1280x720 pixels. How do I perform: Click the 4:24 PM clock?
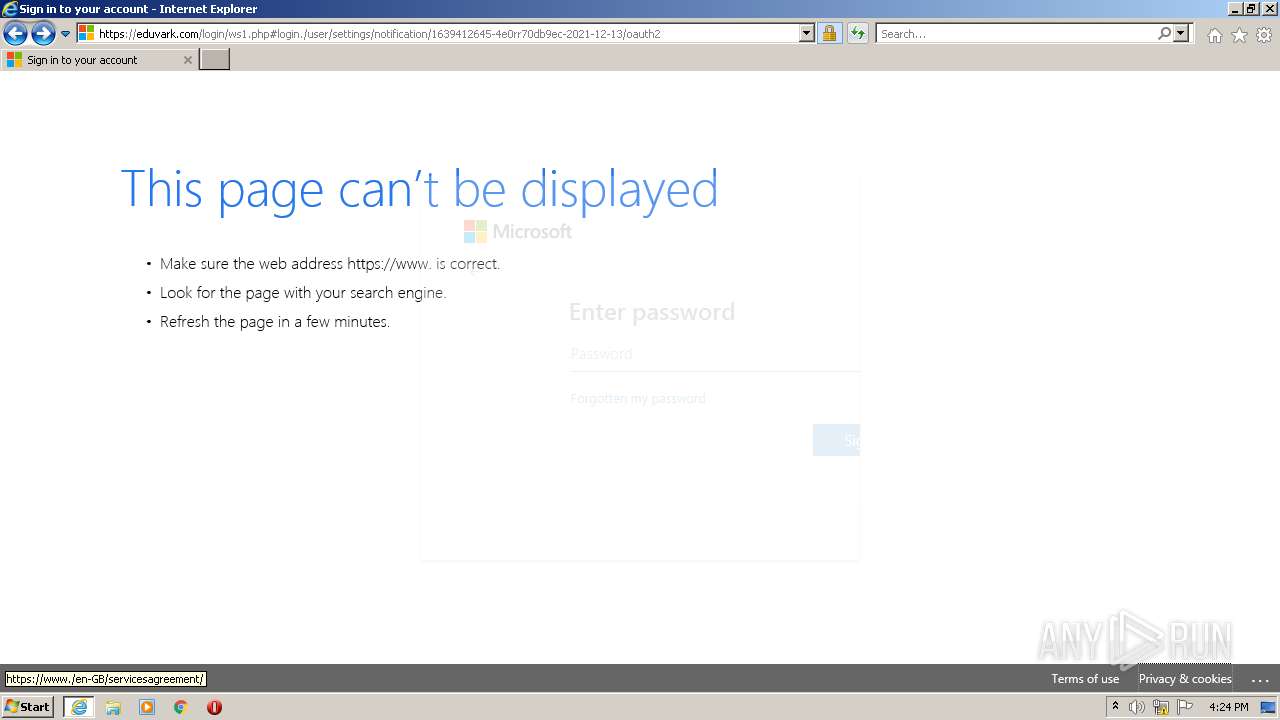click(x=1228, y=707)
